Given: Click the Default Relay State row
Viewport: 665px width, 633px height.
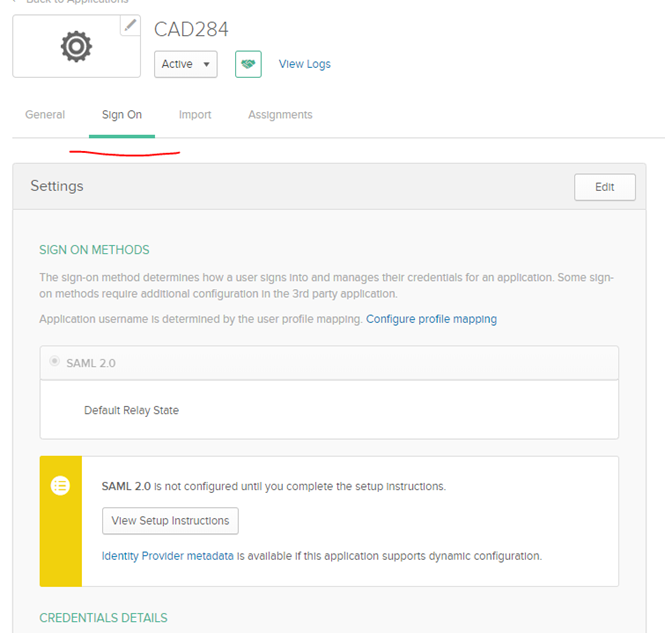Looking at the screenshot, I should pos(131,410).
